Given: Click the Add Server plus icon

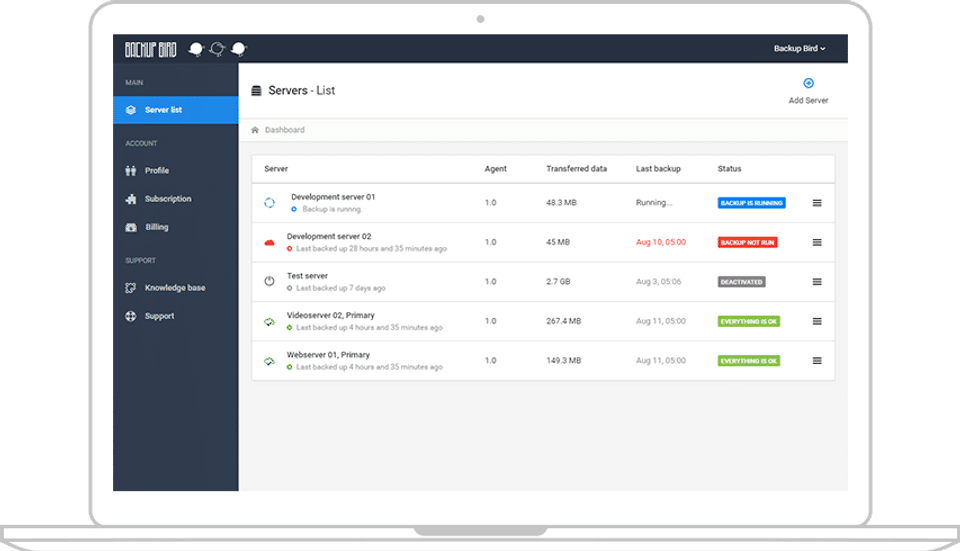Looking at the screenshot, I should 808,83.
